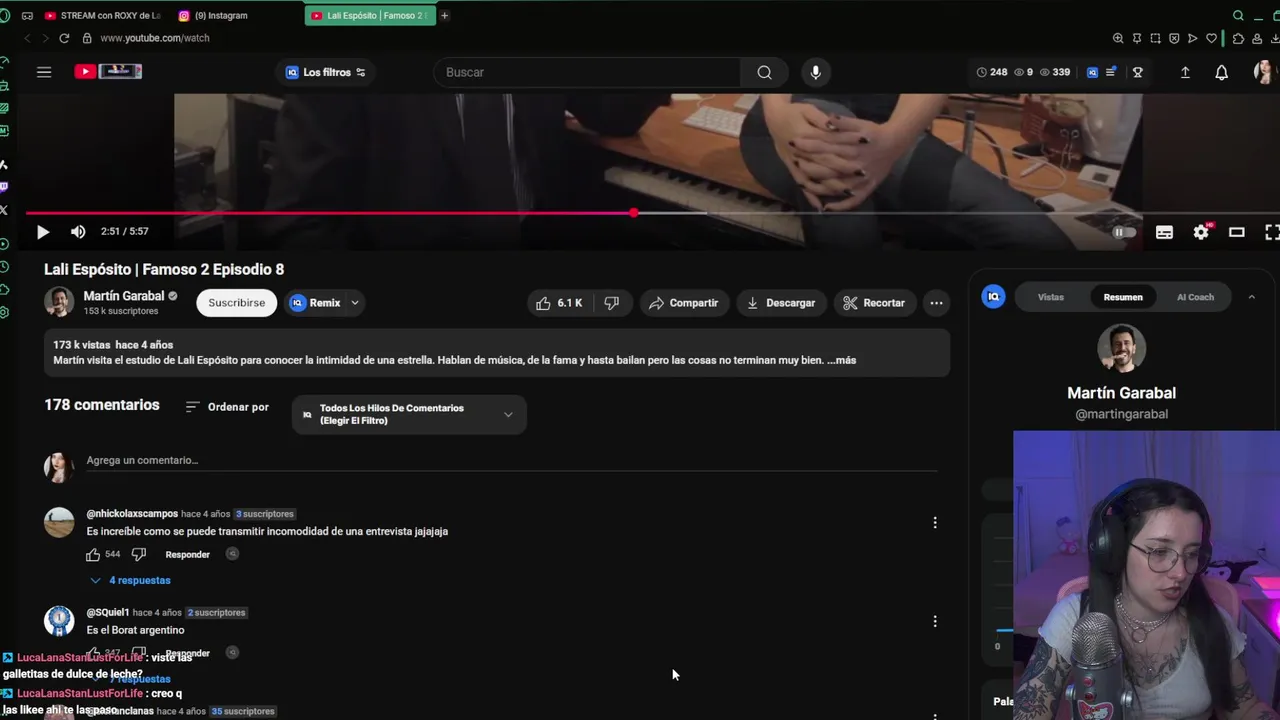
Task: Go to the YouTube home logo
Action: pyautogui.click(x=108, y=71)
